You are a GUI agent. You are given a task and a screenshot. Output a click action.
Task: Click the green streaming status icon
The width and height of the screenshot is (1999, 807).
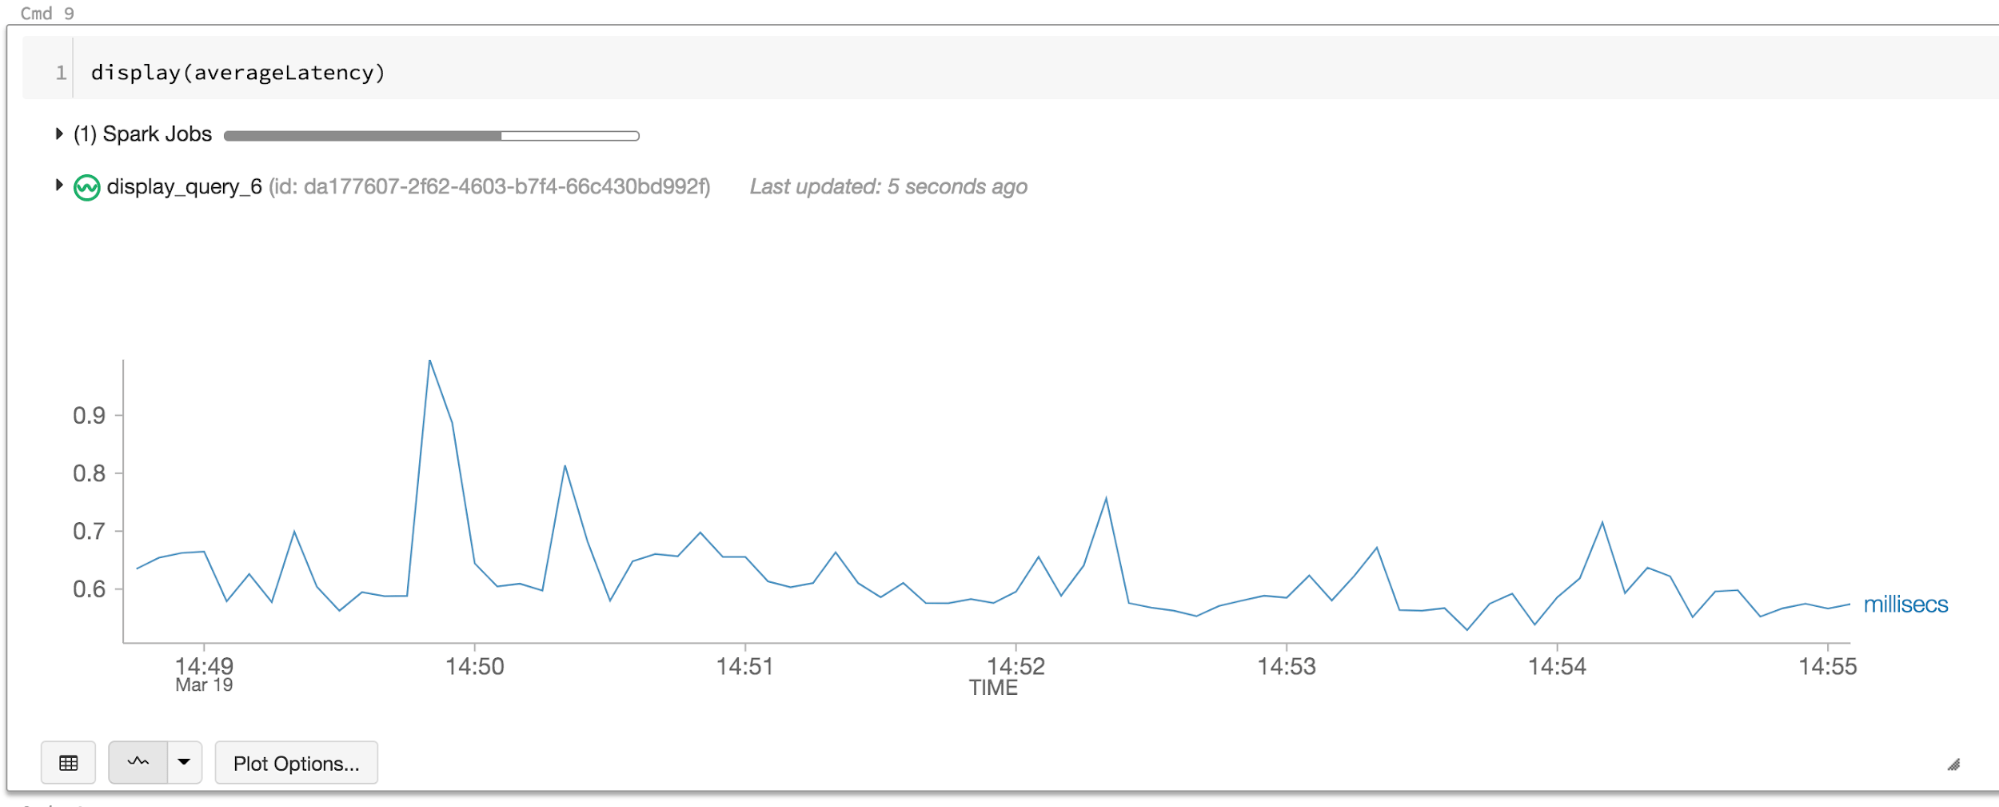[x=87, y=187]
